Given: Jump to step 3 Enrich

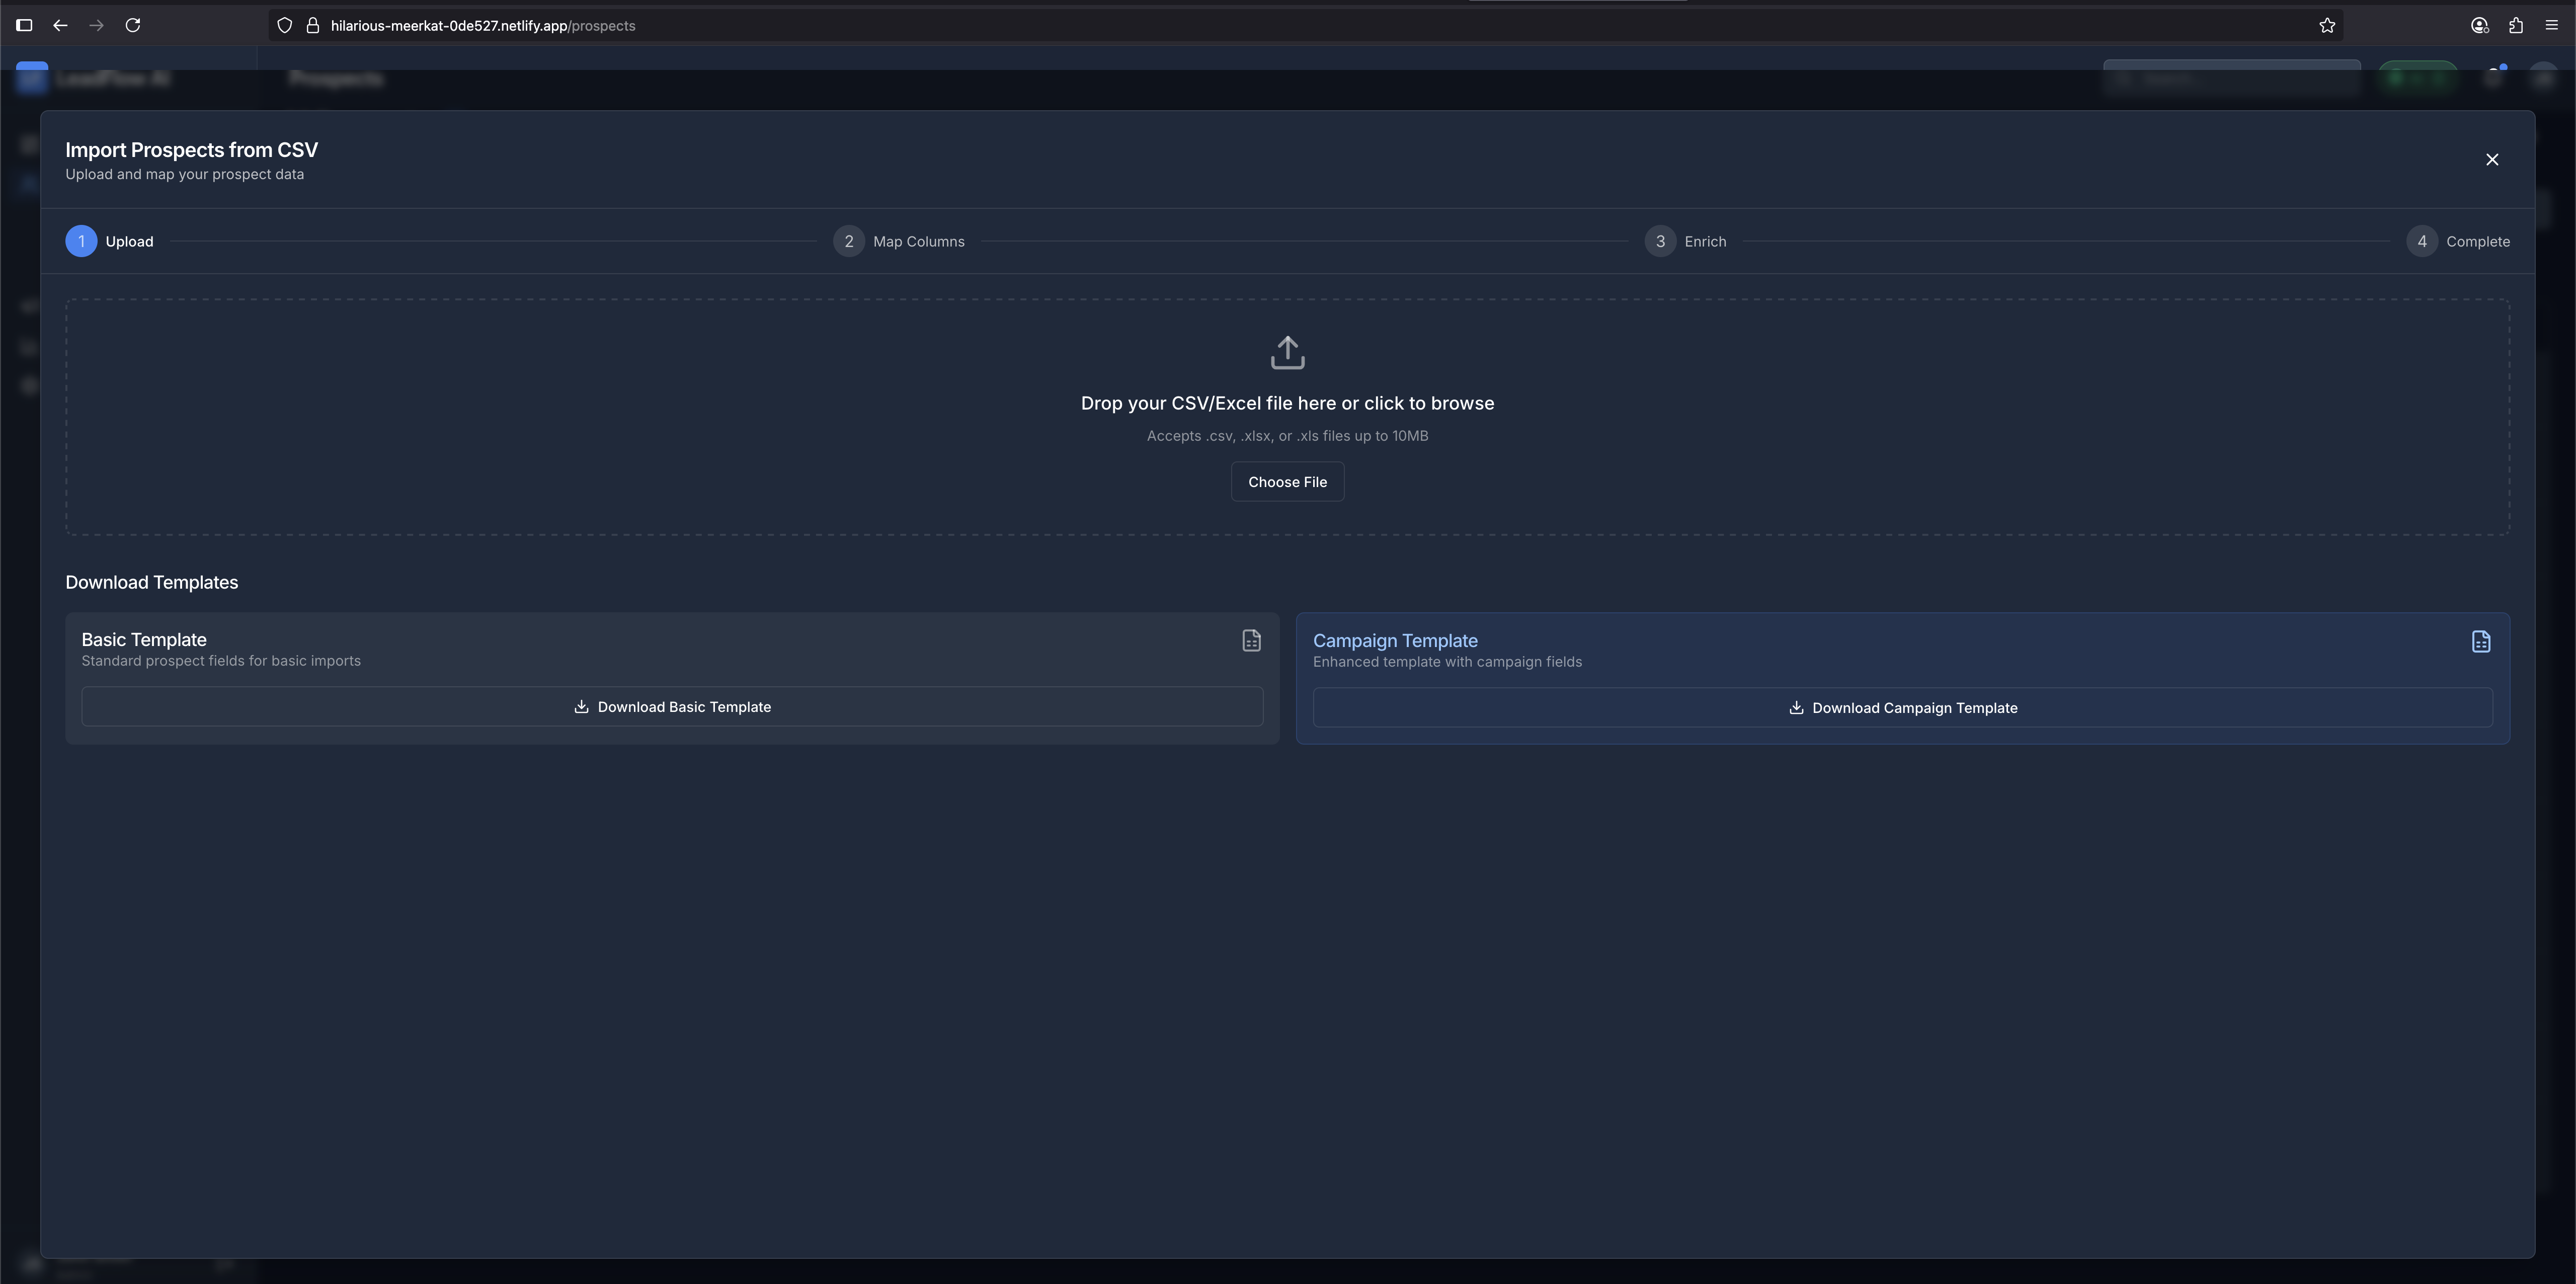Looking at the screenshot, I should click(x=1660, y=242).
